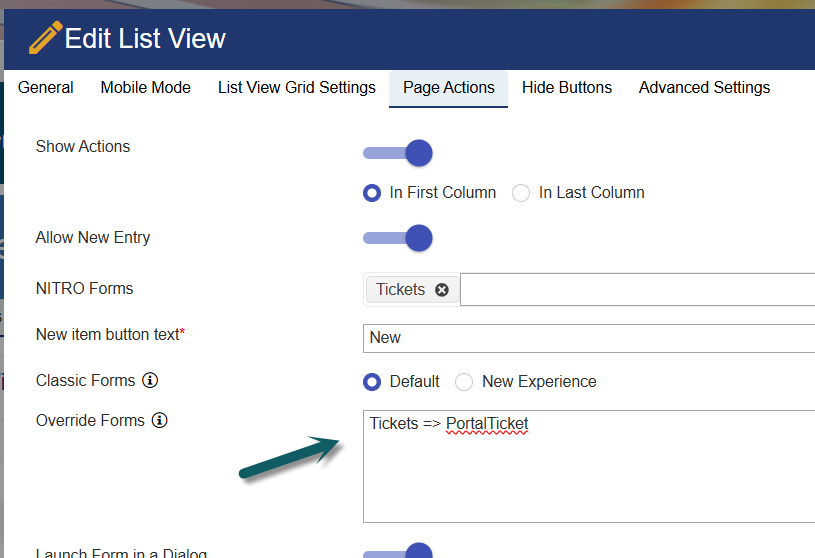Click the info icon beside Override Forms
815x558 pixels.
(x=159, y=421)
